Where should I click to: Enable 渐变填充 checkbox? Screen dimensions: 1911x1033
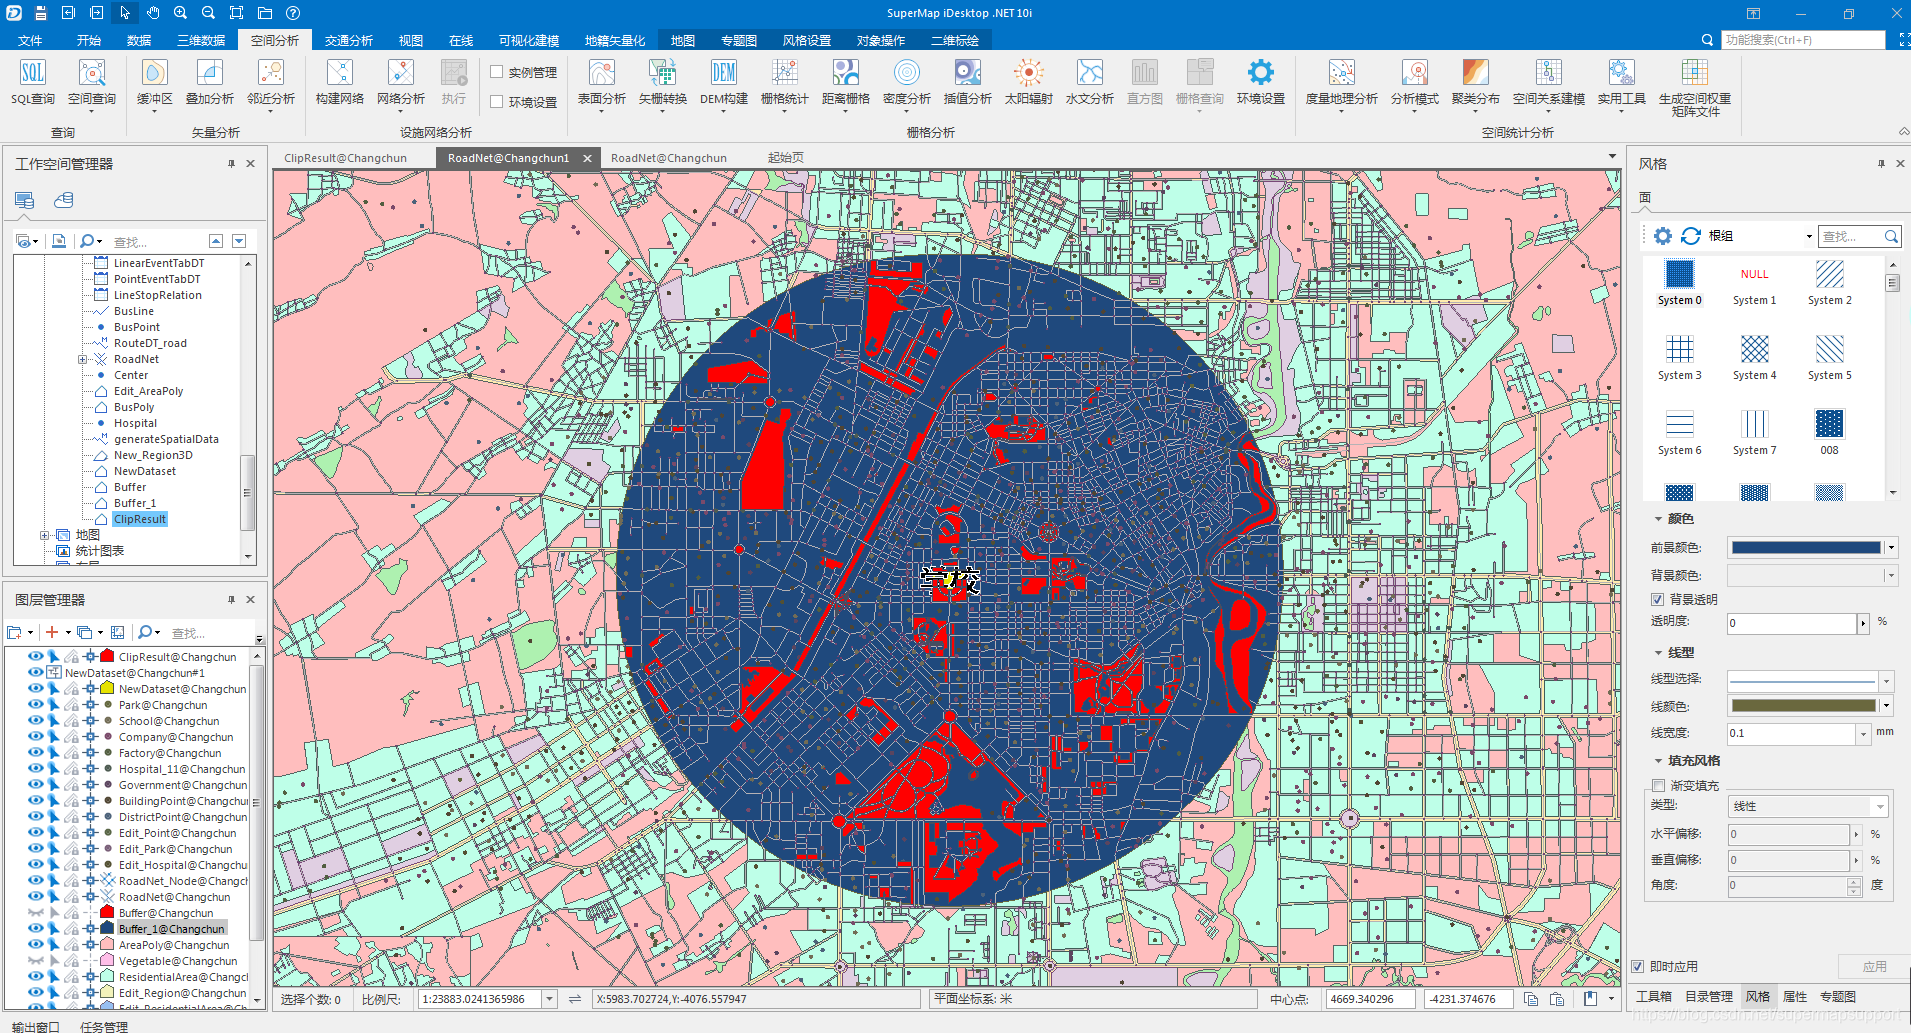click(1658, 786)
